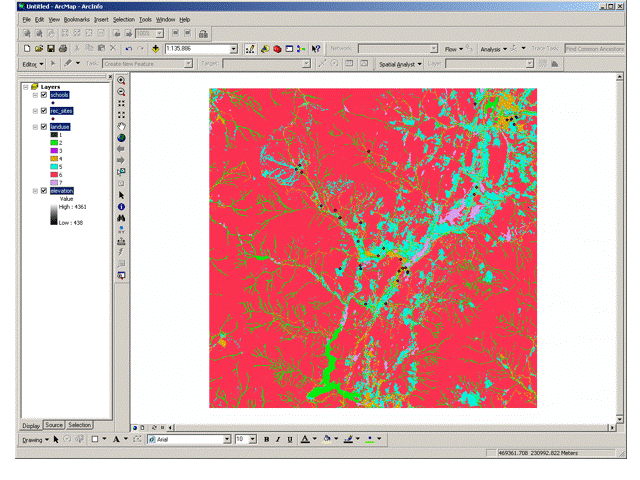Click the landuse class 2 green swatch
Image resolution: width=640 pixels, height=480 pixels.
click(x=54, y=143)
